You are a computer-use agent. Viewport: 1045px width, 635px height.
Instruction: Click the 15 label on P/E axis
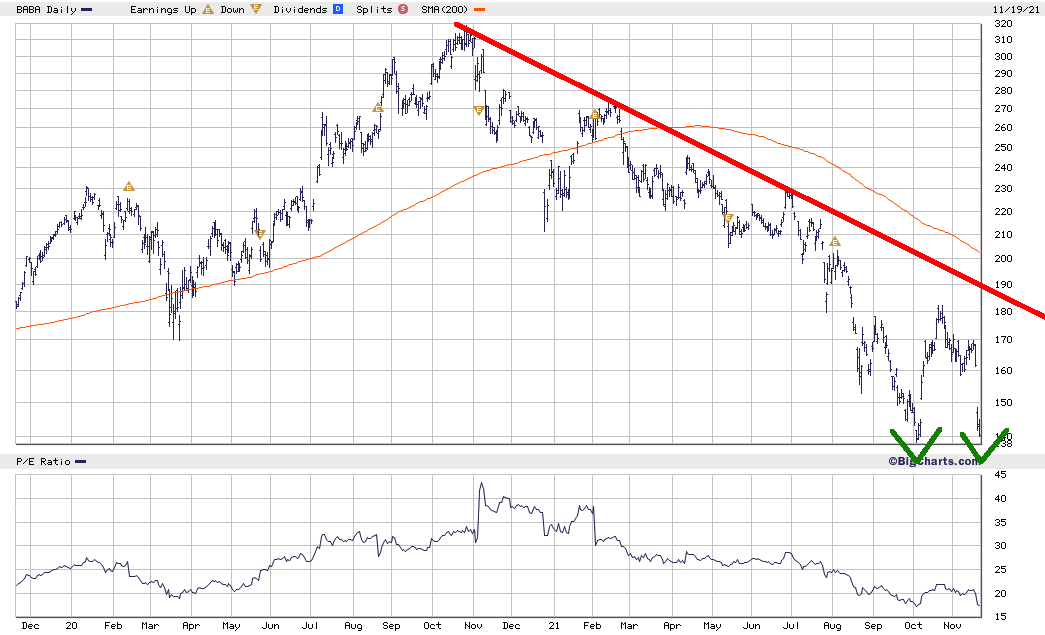(x=1000, y=617)
